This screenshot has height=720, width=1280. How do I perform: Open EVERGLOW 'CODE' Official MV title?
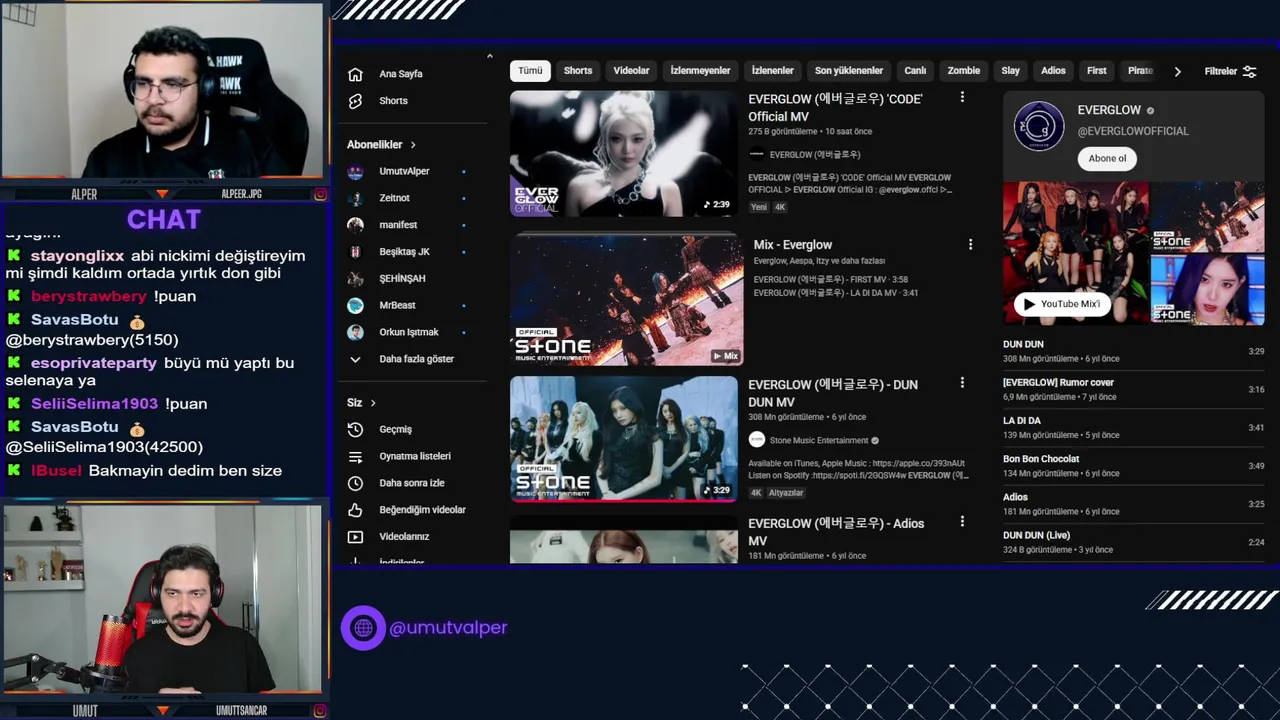pyautogui.click(x=836, y=108)
